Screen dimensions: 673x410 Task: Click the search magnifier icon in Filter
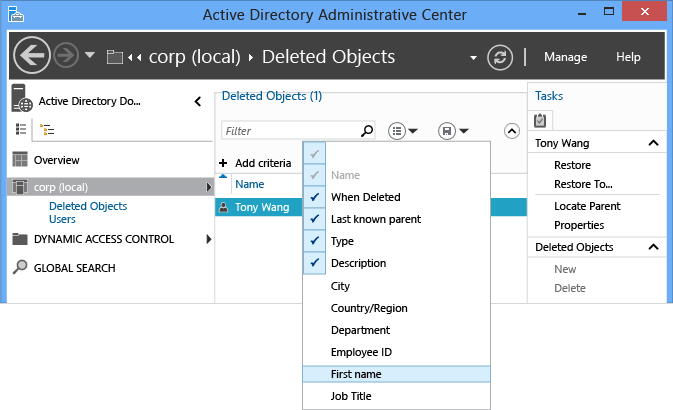pyautogui.click(x=367, y=130)
